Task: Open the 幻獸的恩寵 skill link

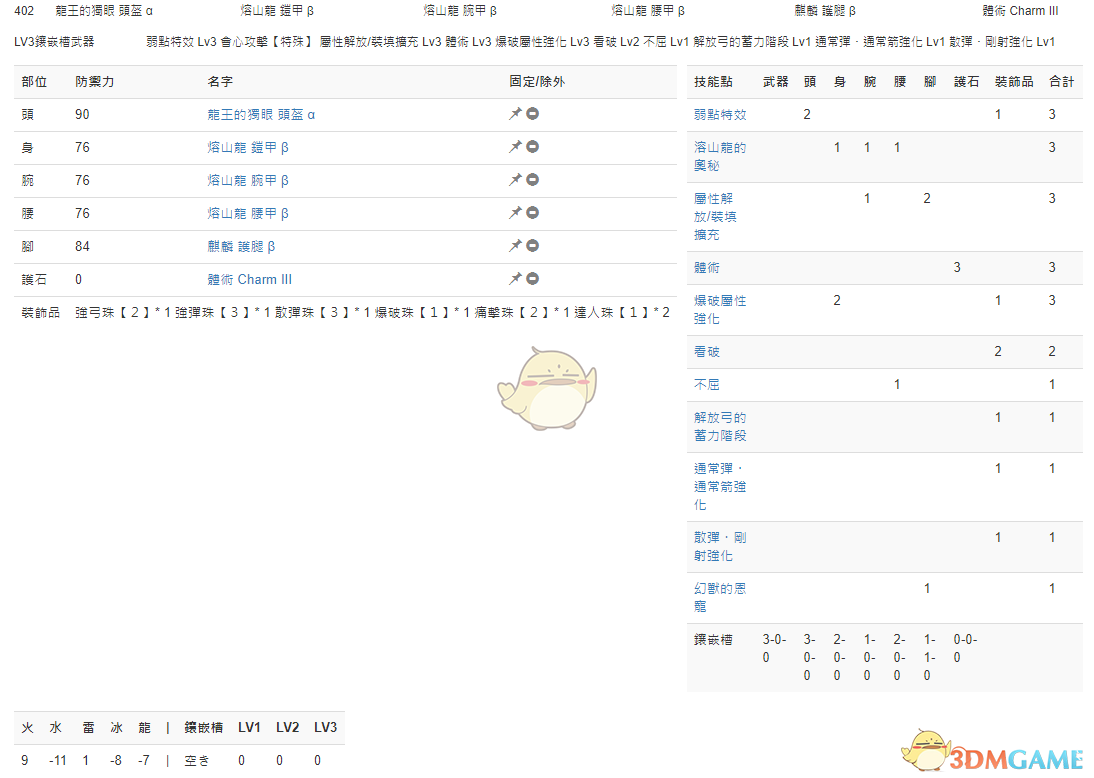Action: (720, 597)
